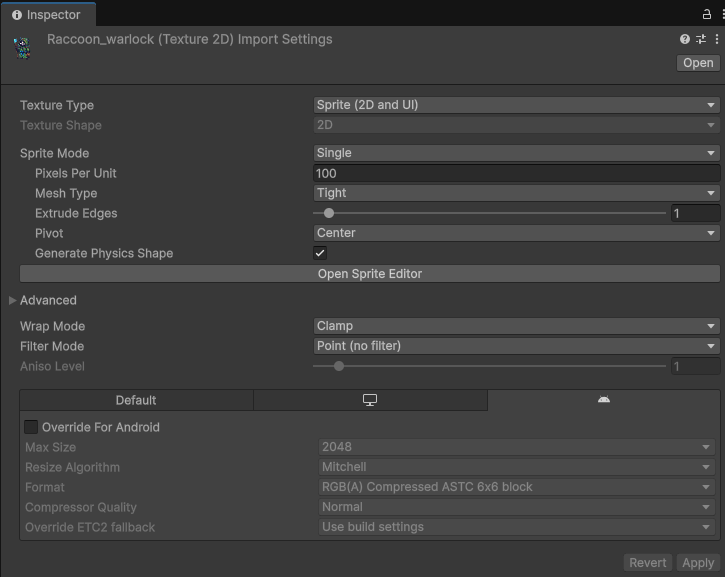This screenshot has width=725, height=577.
Task: Open the Inspector help reference icon
Action: [x=685, y=39]
